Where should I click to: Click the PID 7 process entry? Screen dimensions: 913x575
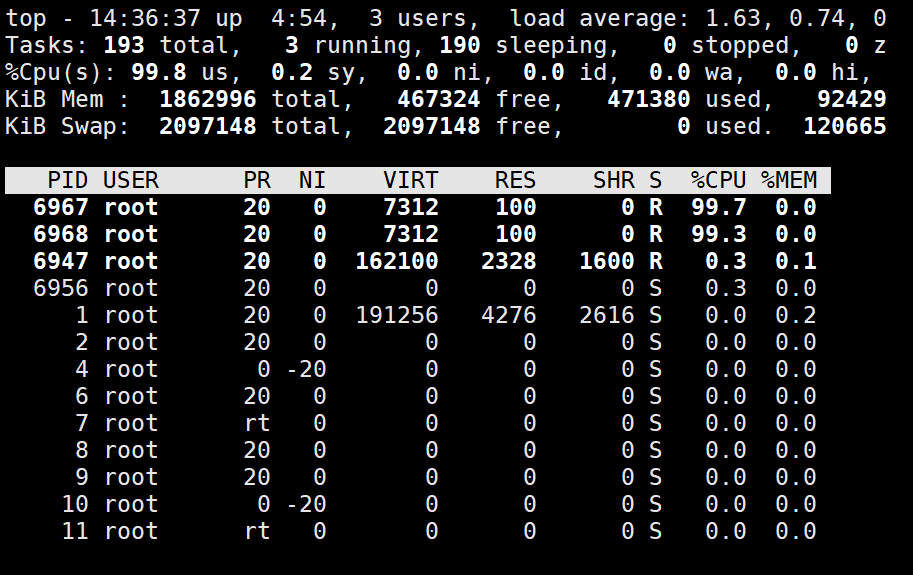point(417,423)
